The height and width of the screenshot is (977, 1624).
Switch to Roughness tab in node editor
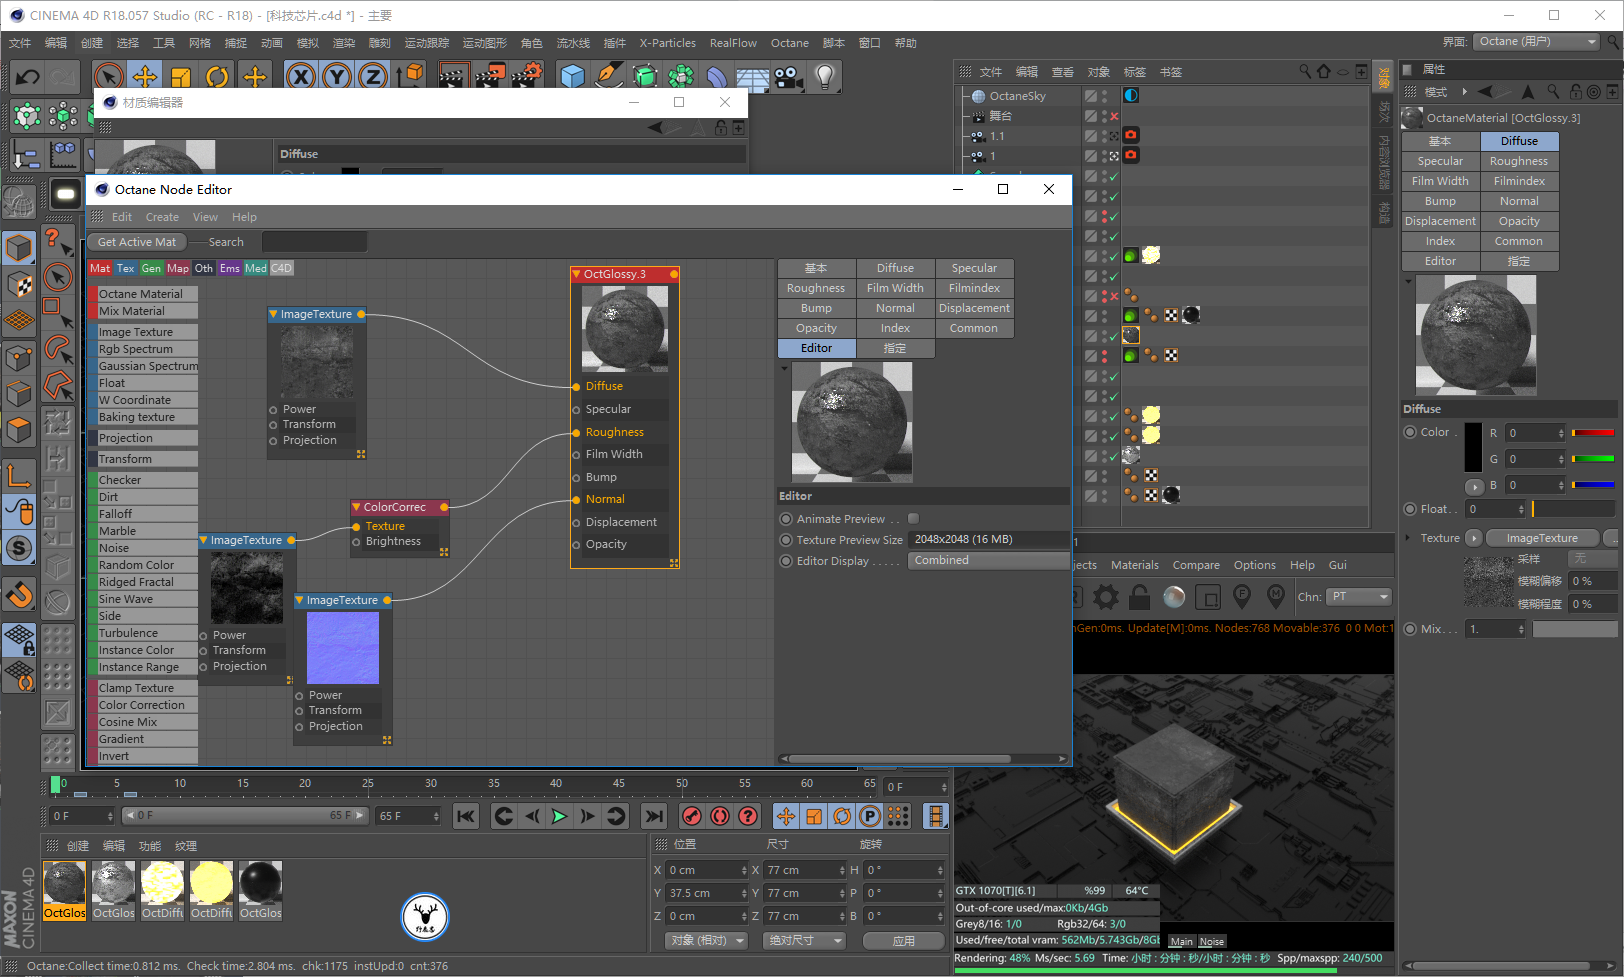pyautogui.click(x=816, y=288)
